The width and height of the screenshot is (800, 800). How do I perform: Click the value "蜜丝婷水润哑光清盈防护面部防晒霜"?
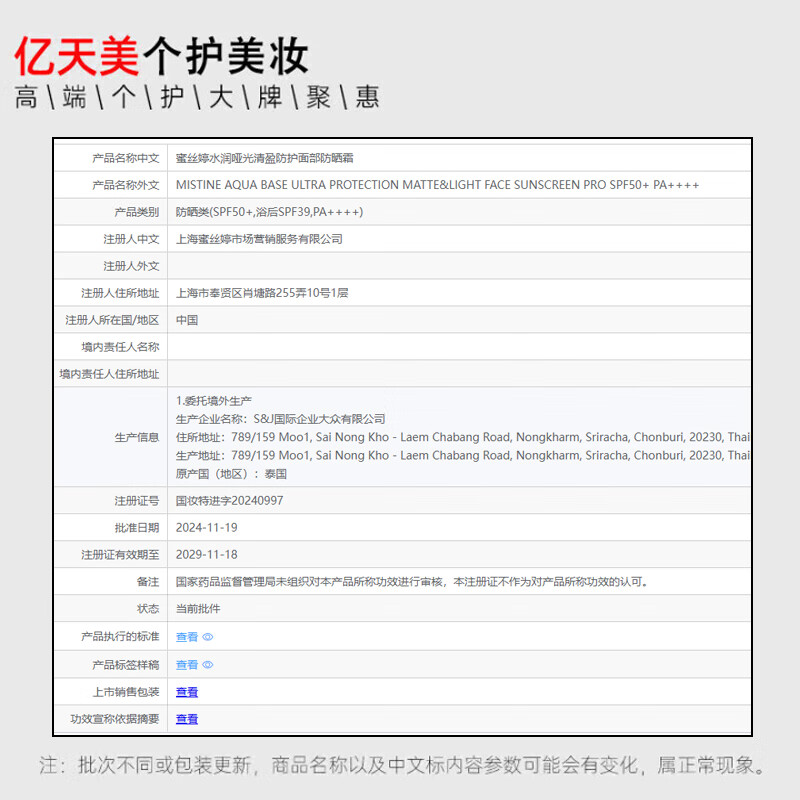coord(265,158)
